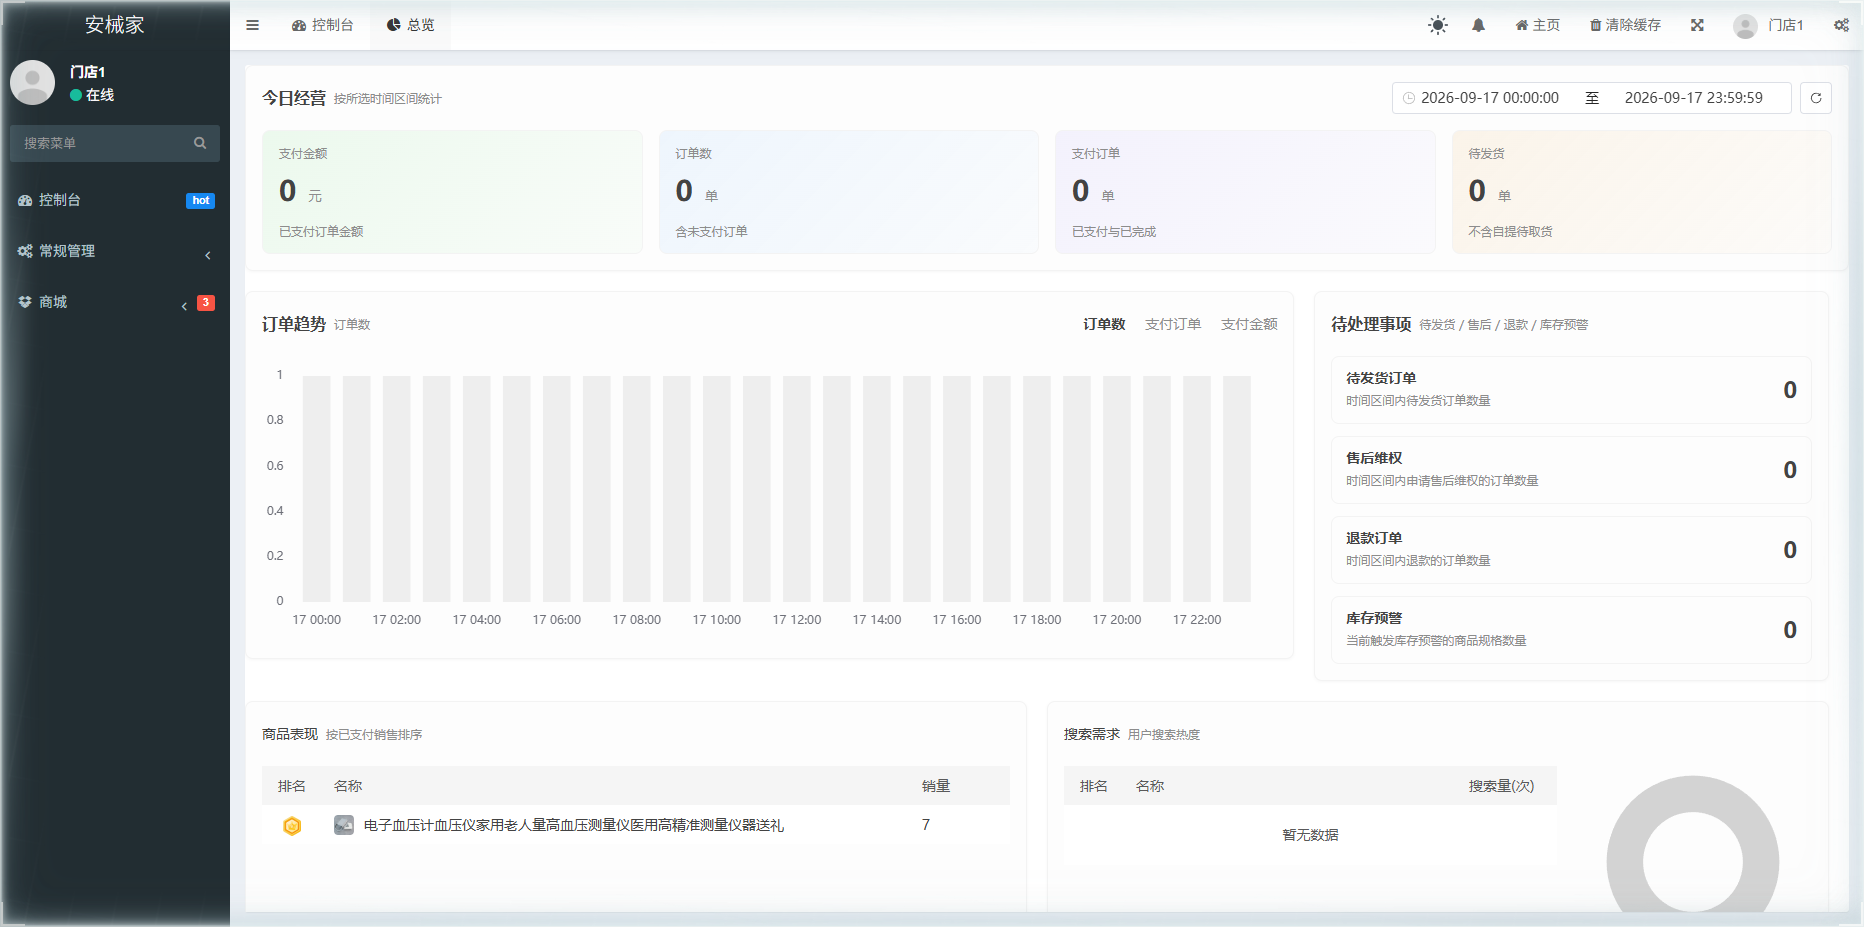This screenshot has height=927, width=1864.
Task: Select the 支付金额 chart tab
Action: pos(1249,324)
